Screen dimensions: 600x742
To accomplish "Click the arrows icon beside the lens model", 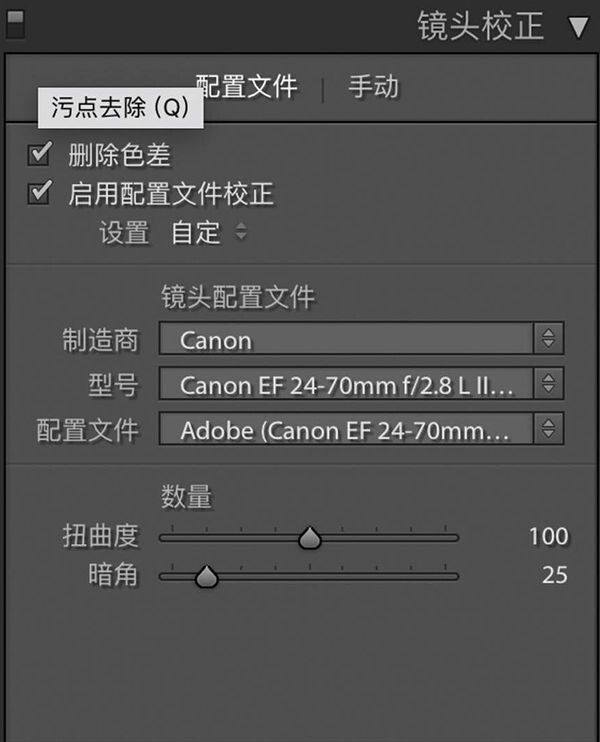I will point(548,383).
